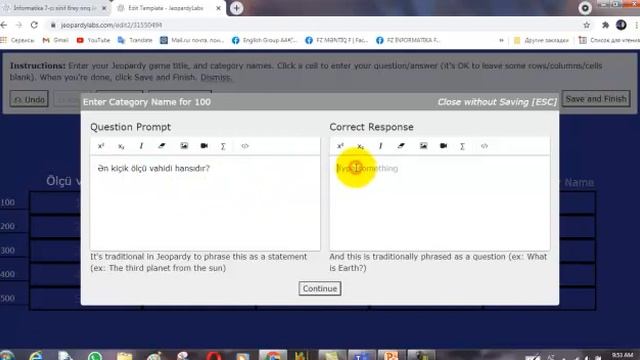Screen dimensions: 640x360
Task: Click the Undo button
Action: point(29,99)
